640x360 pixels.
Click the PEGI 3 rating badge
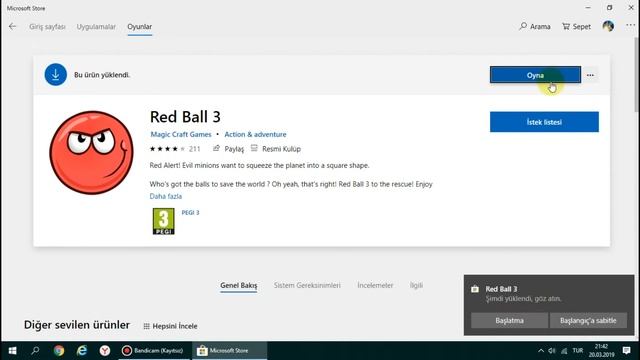pos(164,221)
